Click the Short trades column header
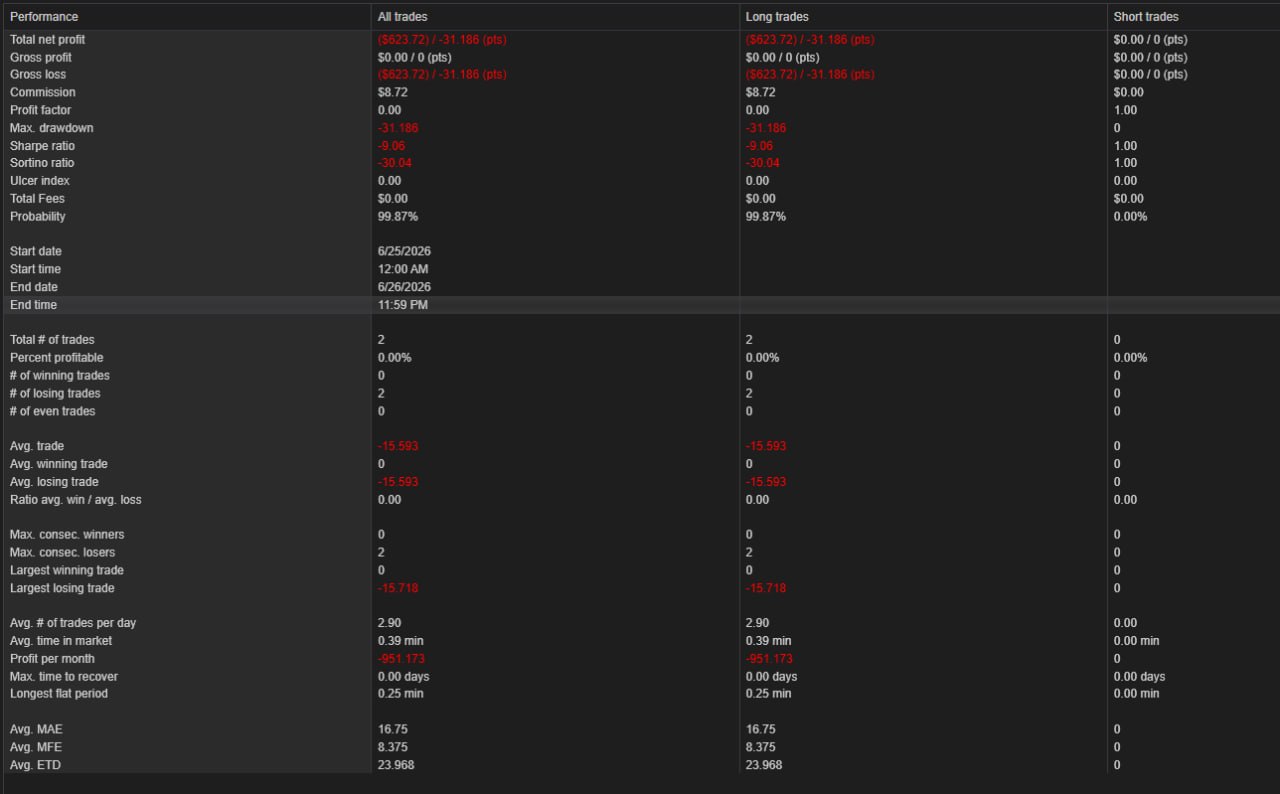The height and width of the screenshot is (794, 1280). pyautogui.click(x=1146, y=17)
